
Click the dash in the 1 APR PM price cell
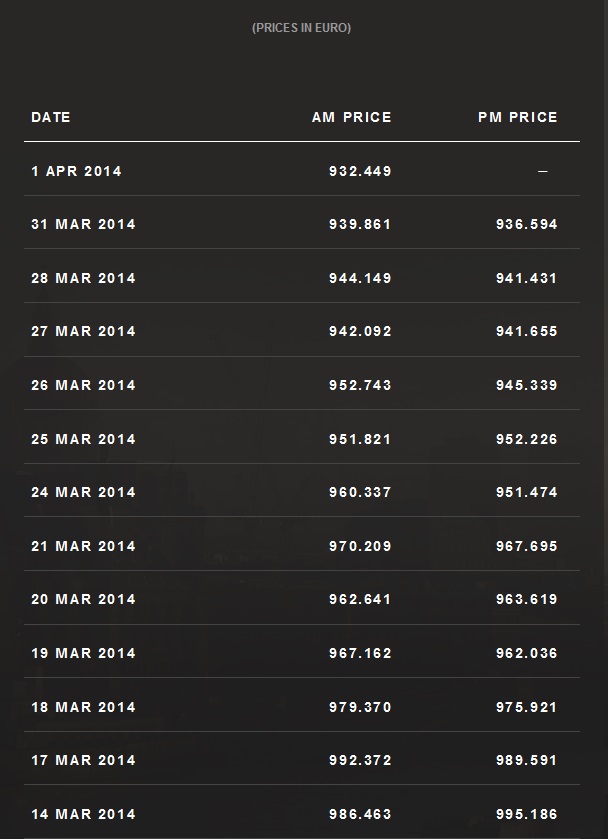coord(543,171)
